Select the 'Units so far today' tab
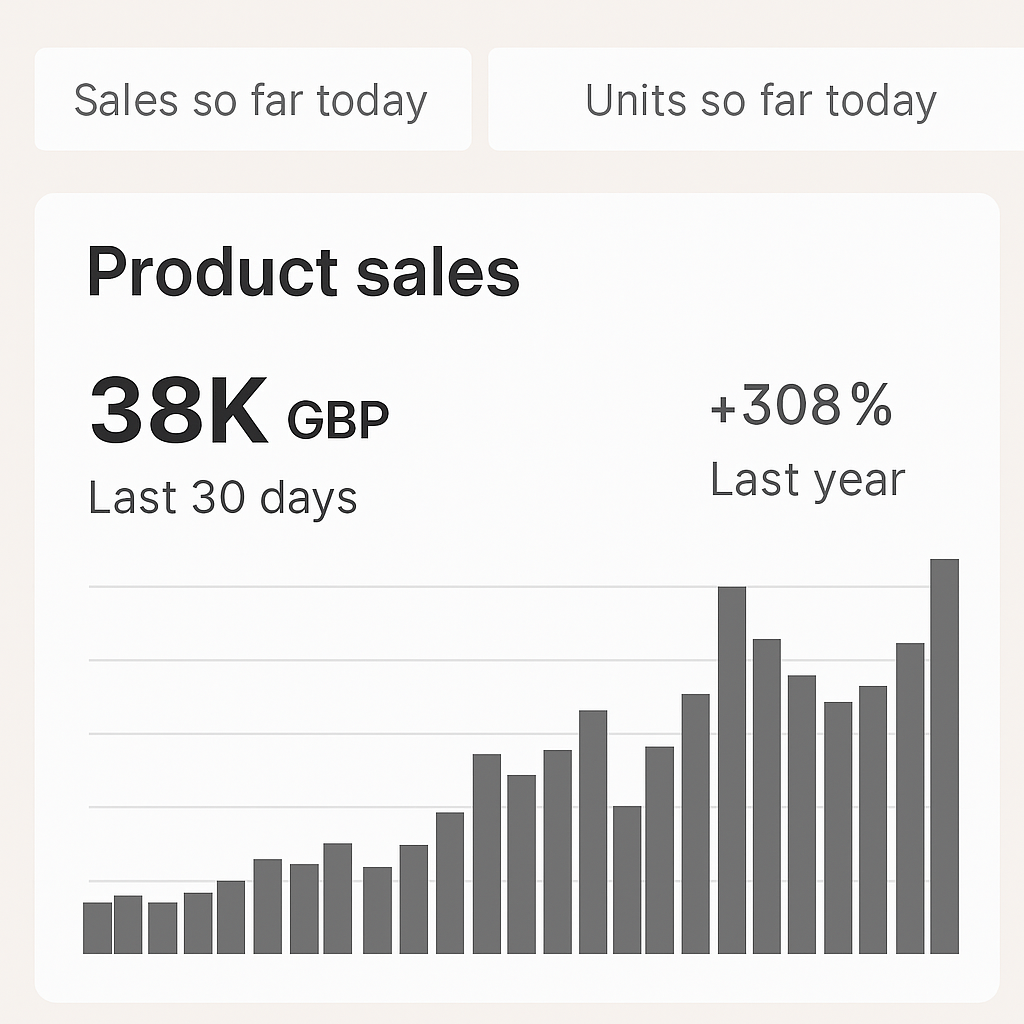1024x1024 pixels. pyautogui.click(x=760, y=101)
